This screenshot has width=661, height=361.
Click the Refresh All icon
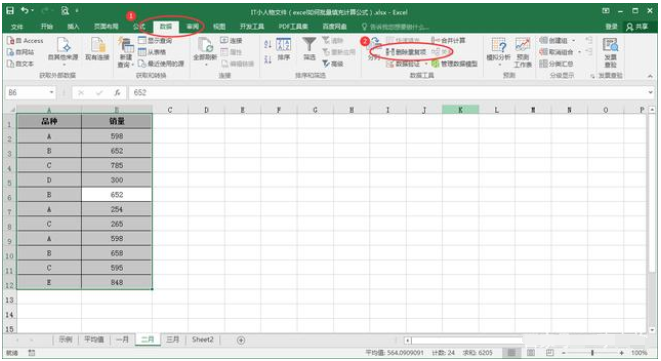[205, 45]
